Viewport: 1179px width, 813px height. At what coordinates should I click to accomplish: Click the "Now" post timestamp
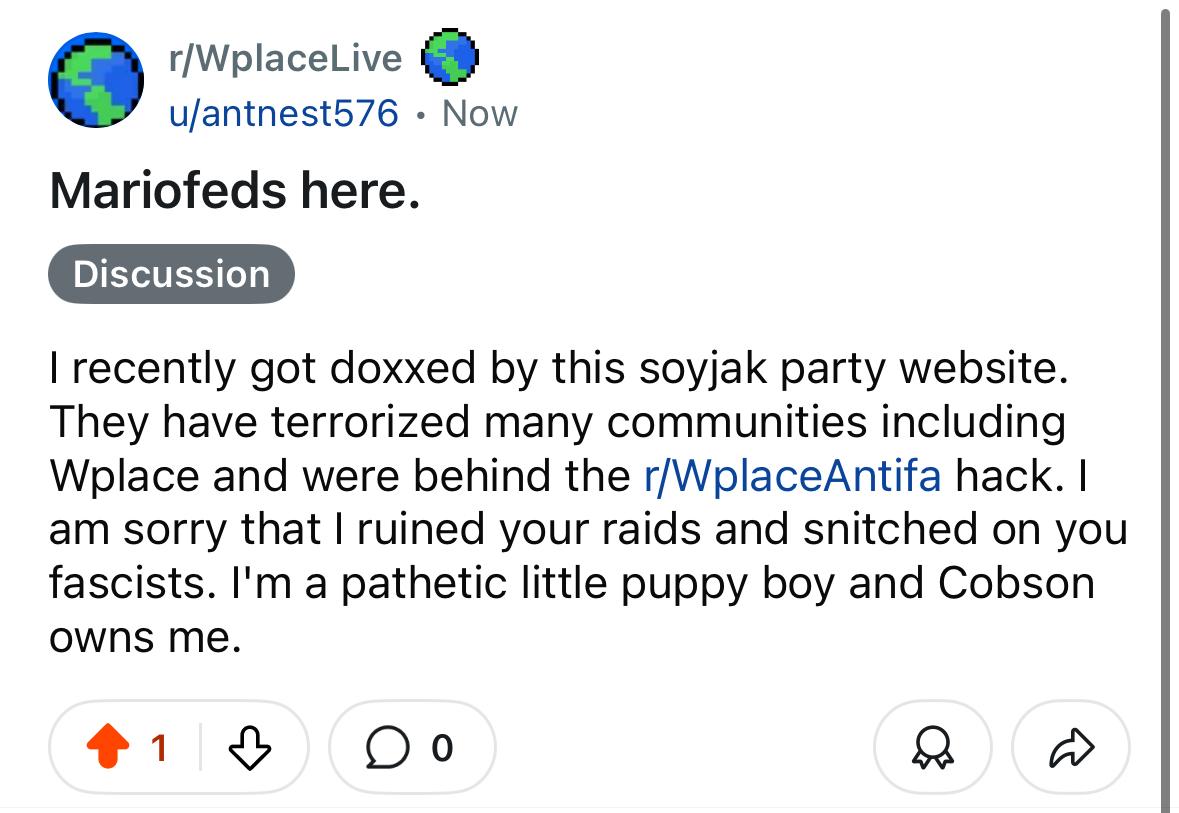click(480, 113)
